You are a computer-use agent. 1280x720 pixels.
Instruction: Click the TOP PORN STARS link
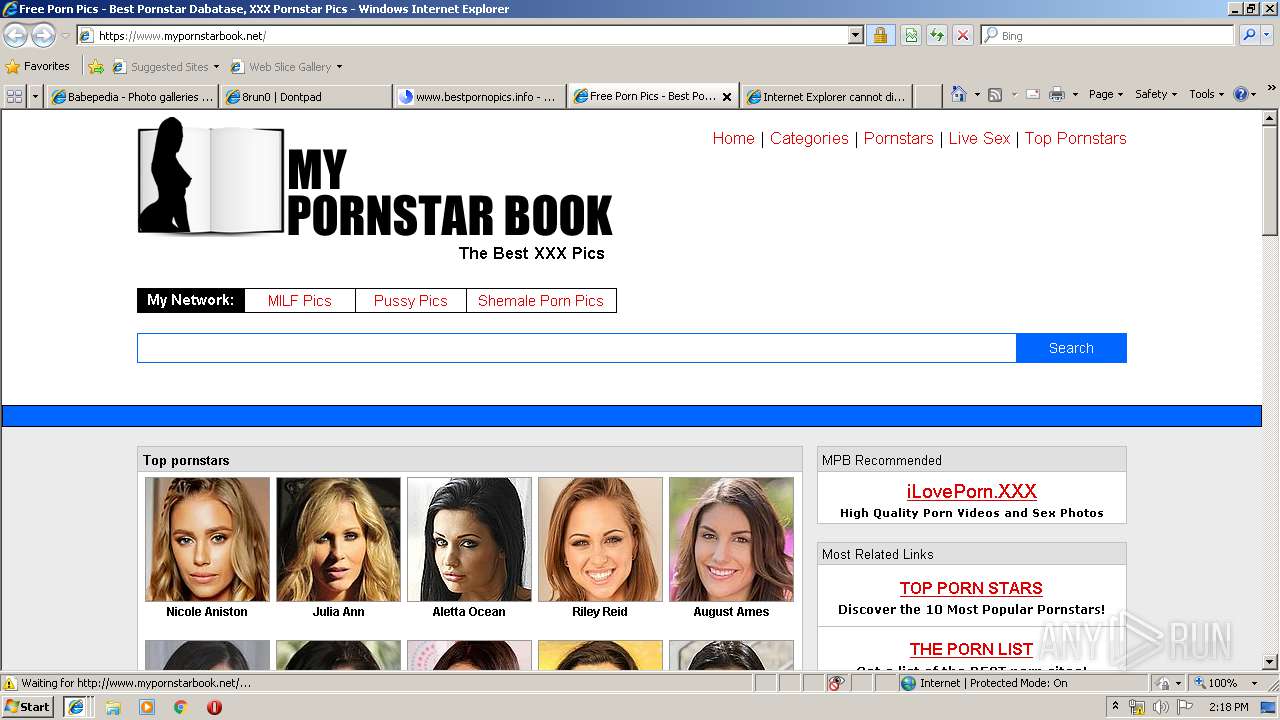[x=971, y=588]
